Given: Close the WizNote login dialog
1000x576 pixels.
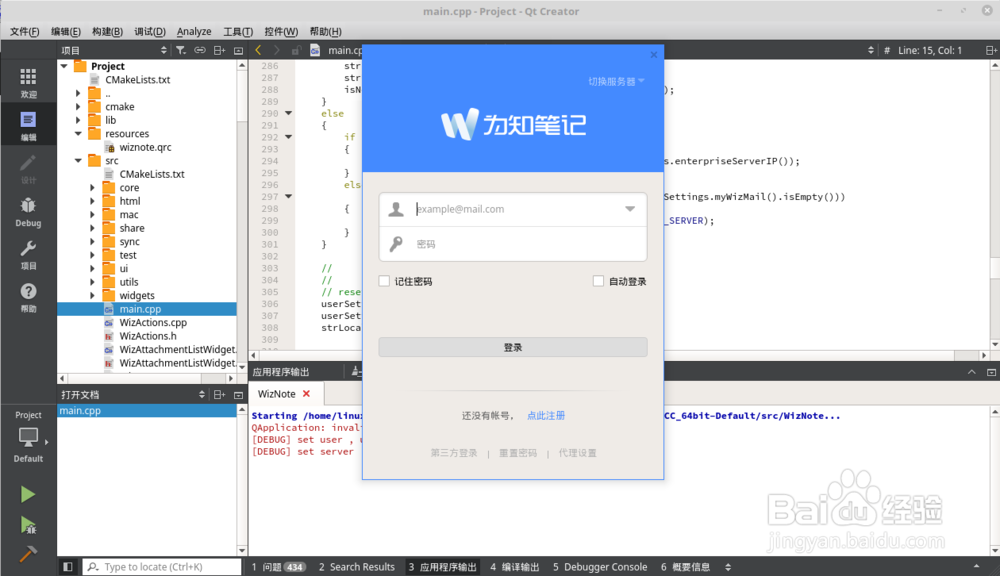Looking at the screenshot, I should (x=654, y=55).
